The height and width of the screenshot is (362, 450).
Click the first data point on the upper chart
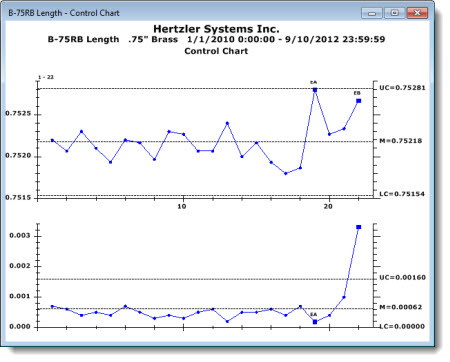(x=52, y=140)
